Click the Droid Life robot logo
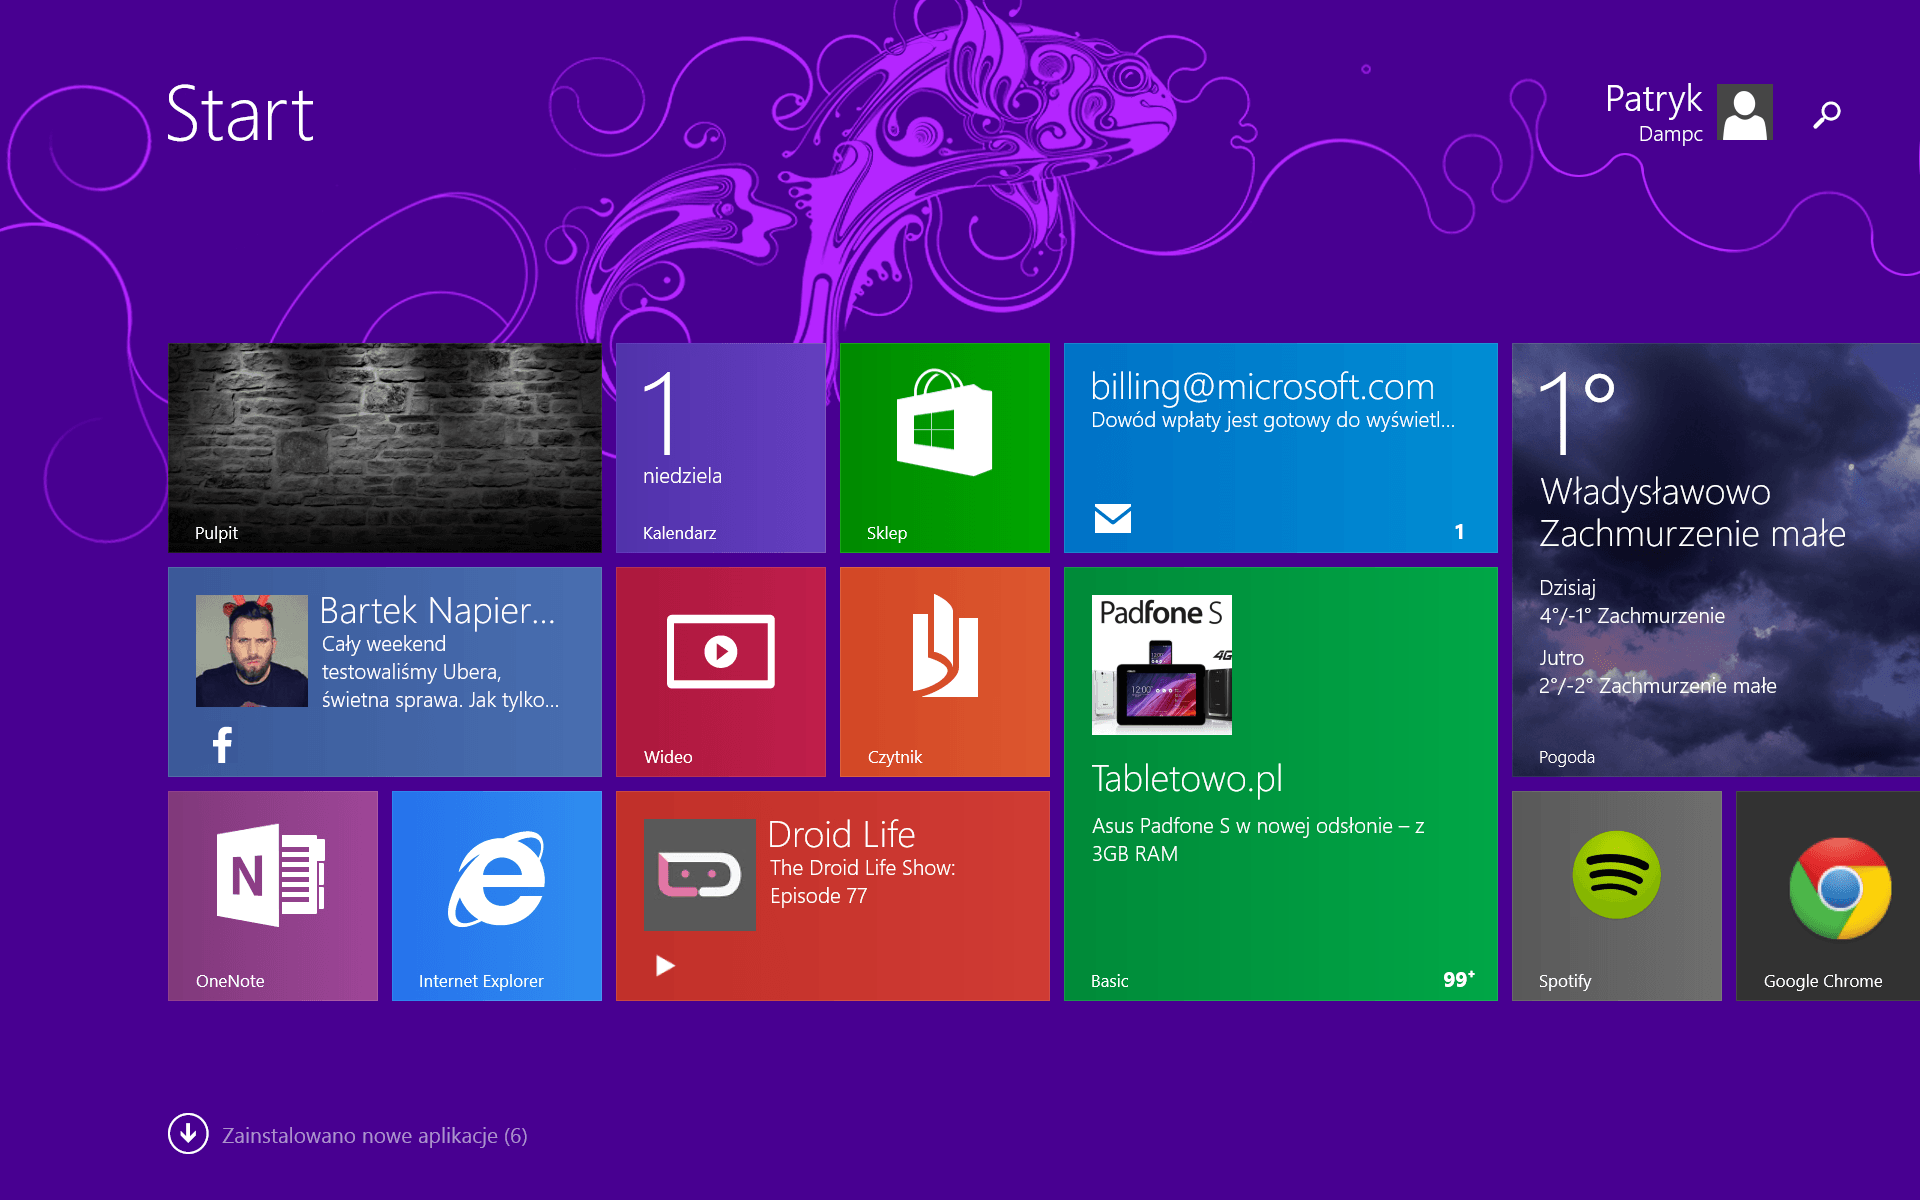 [x=699, y=875]
